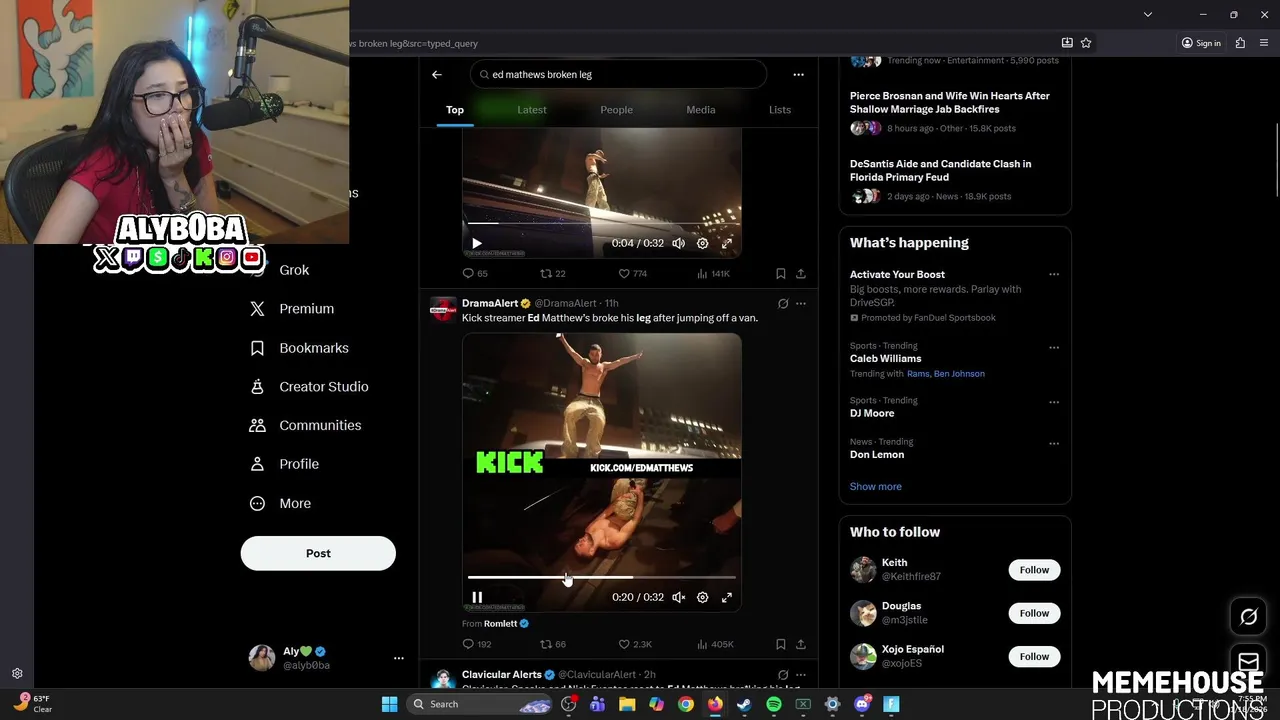Go back with the search page arrow
This screenshot has height=720, width=1280.
click(437, 75)
